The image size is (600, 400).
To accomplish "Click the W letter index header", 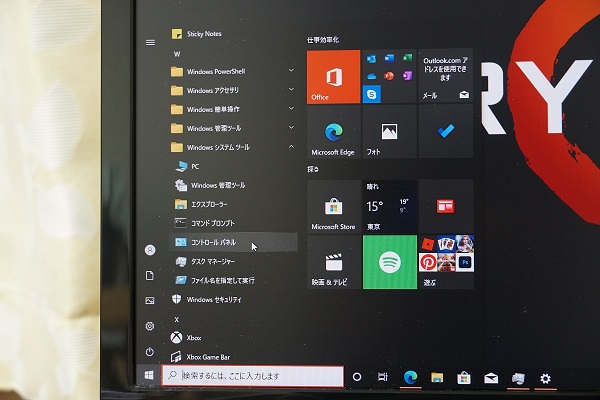I will click(177, 54).
